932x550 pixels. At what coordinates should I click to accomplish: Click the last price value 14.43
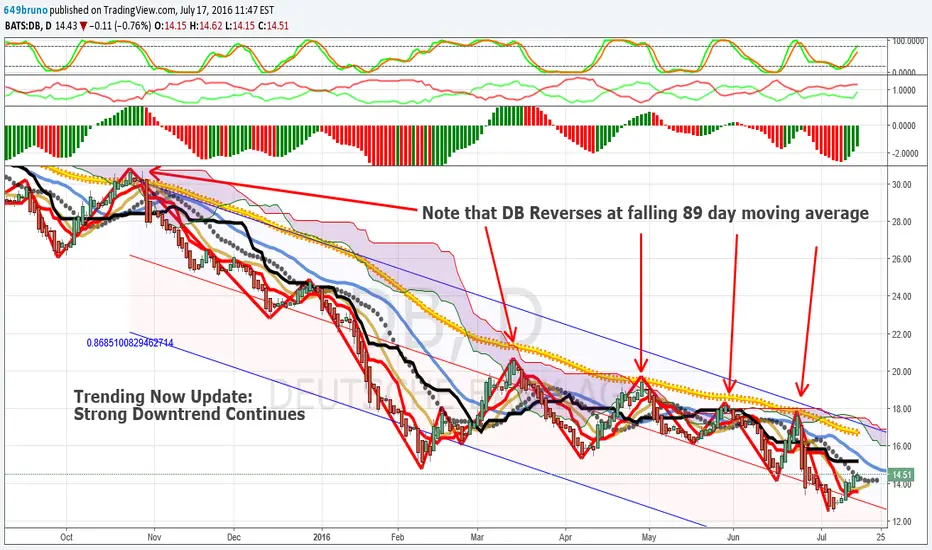[67, 26]
